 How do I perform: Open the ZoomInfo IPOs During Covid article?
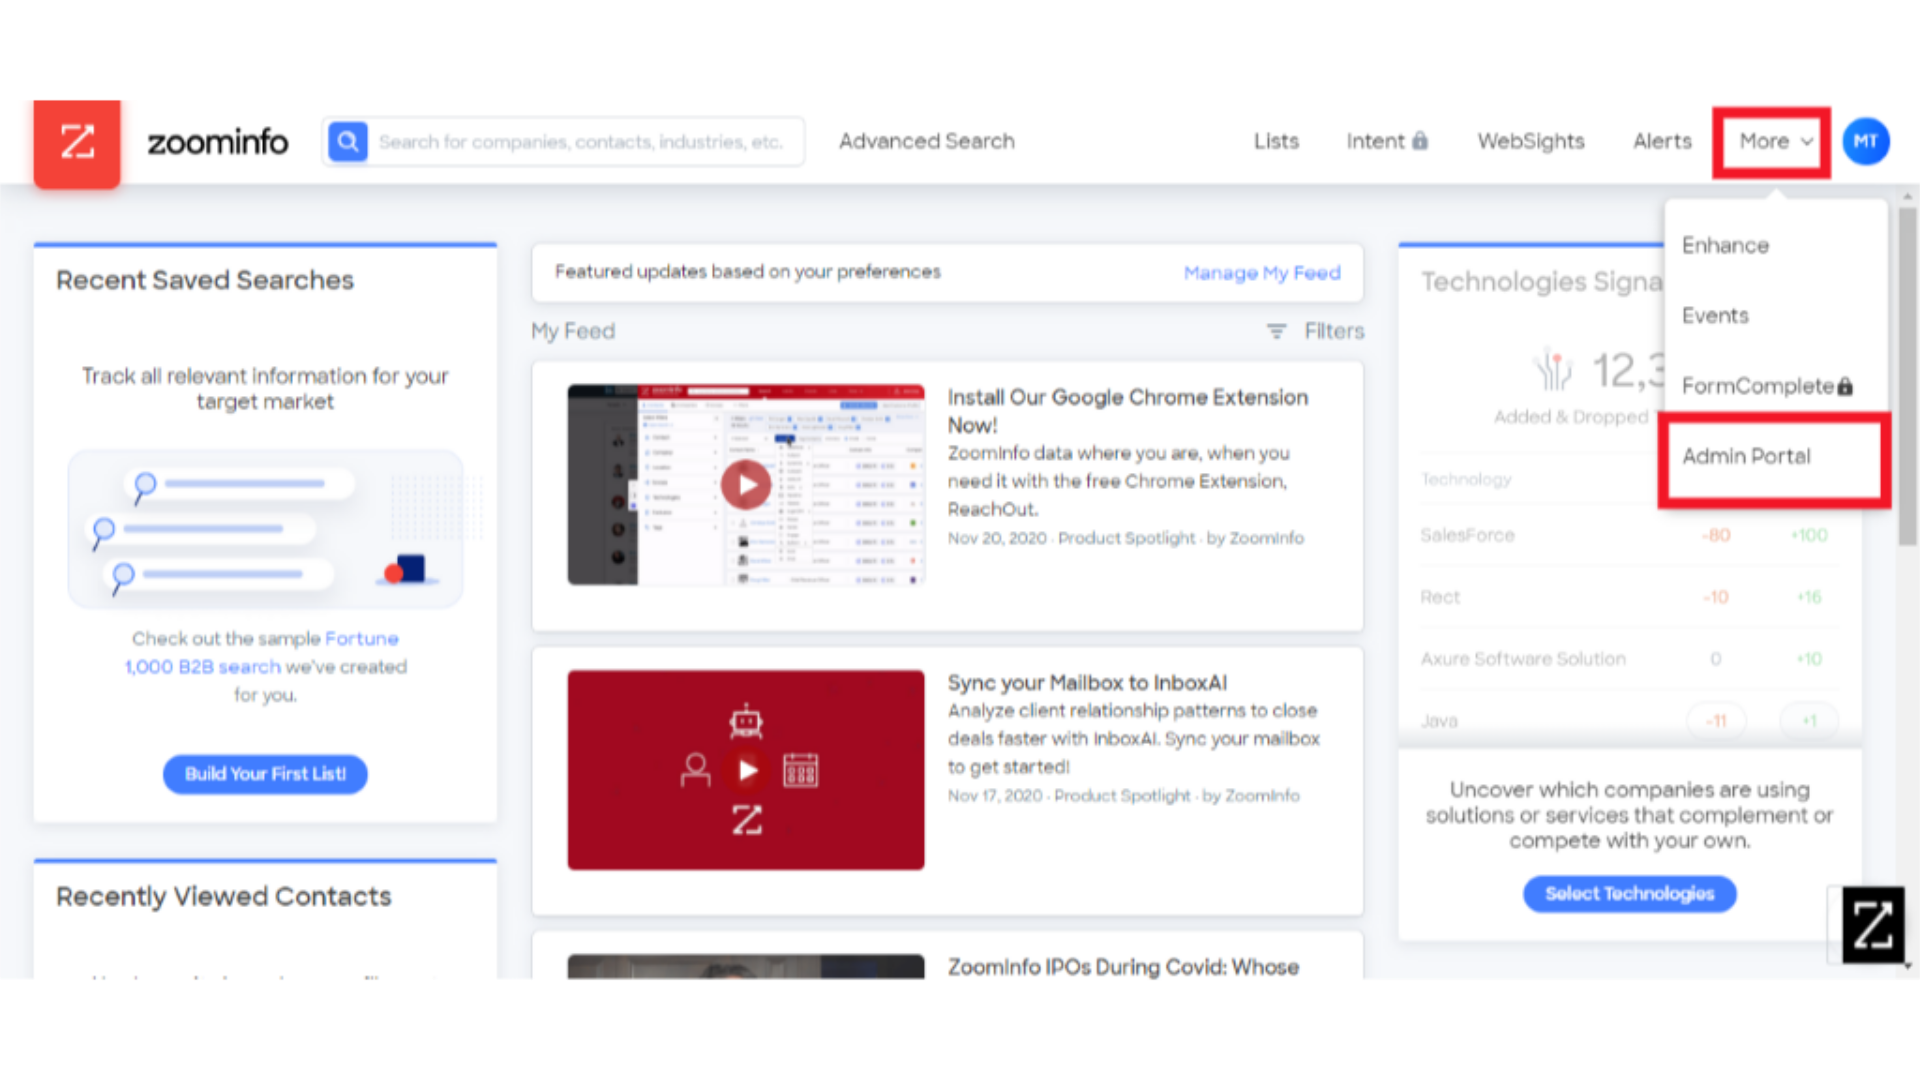point(1123,967)
